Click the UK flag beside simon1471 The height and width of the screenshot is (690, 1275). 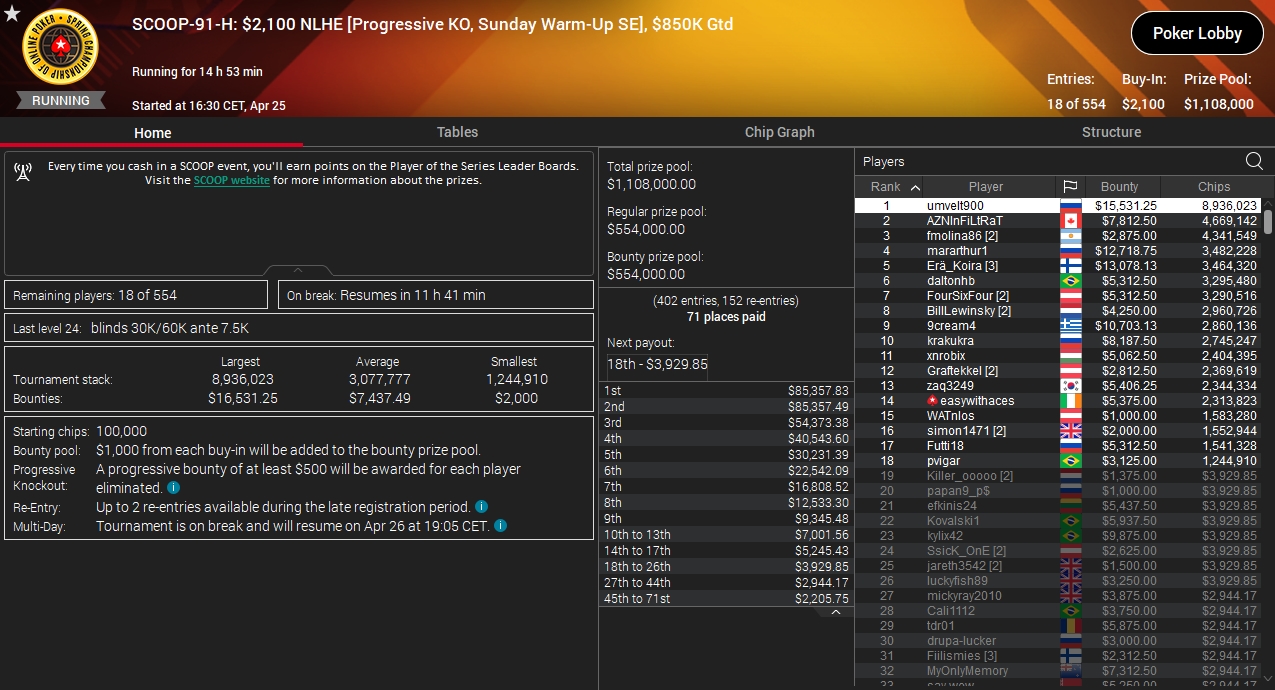pyautogui.click(x=1069, y=431)
